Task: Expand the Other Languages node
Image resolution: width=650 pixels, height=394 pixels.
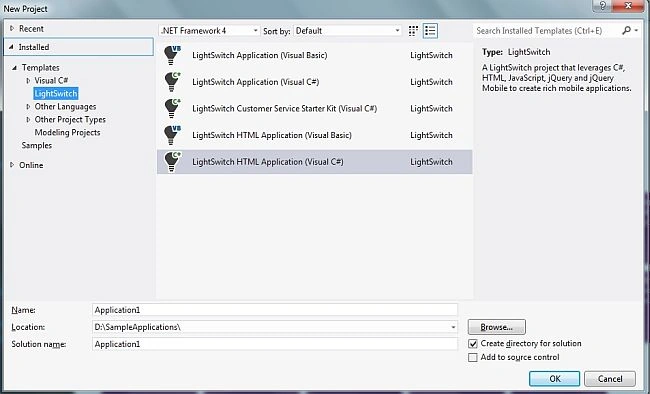Action: [x=28, y=107]
